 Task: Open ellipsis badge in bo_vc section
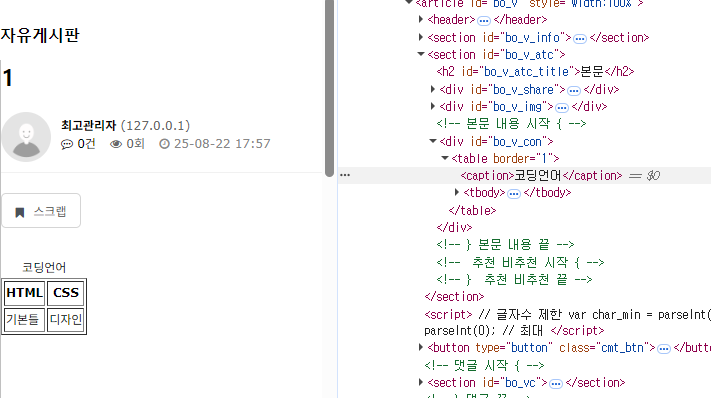click(555, 384)
